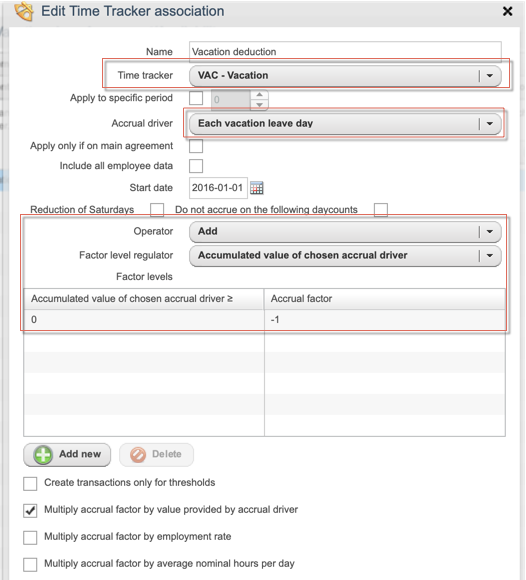This screenshot has height=580, width=526.
Task: Open the Operator Add dropdown
Action: (x=345, y=232)
